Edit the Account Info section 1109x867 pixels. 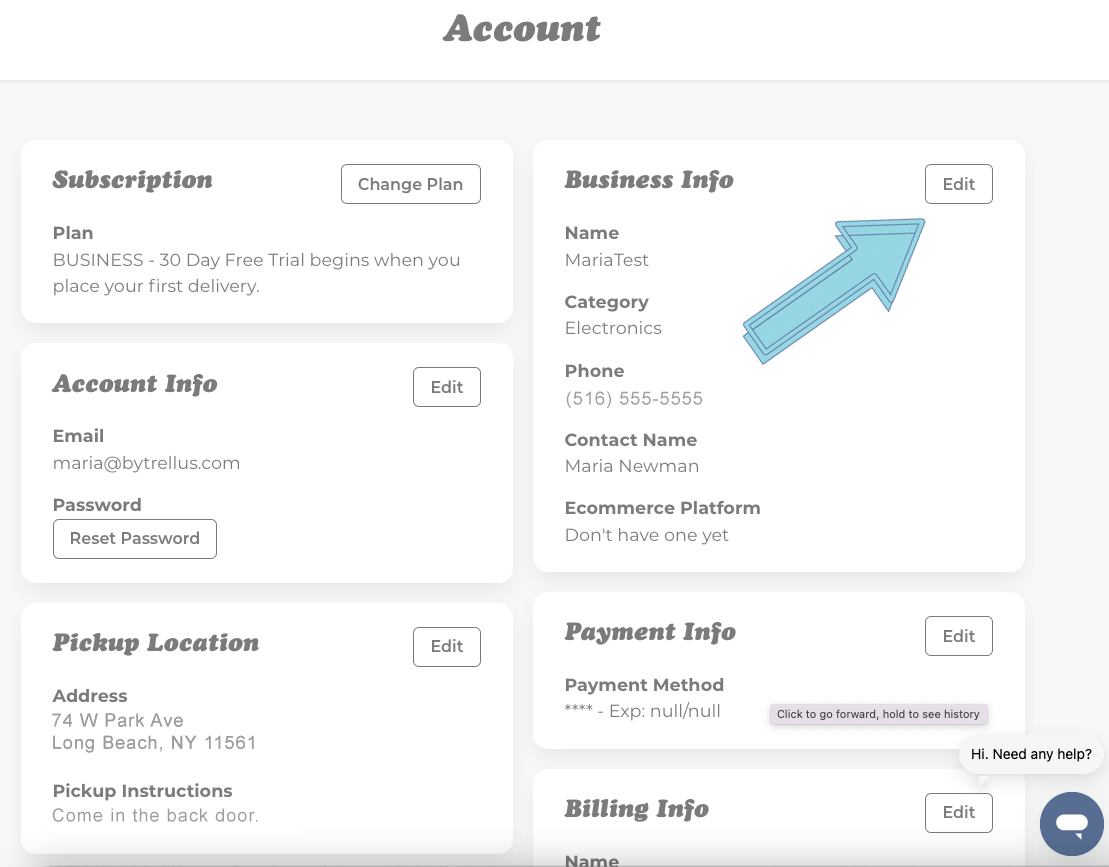coord(447,387)
